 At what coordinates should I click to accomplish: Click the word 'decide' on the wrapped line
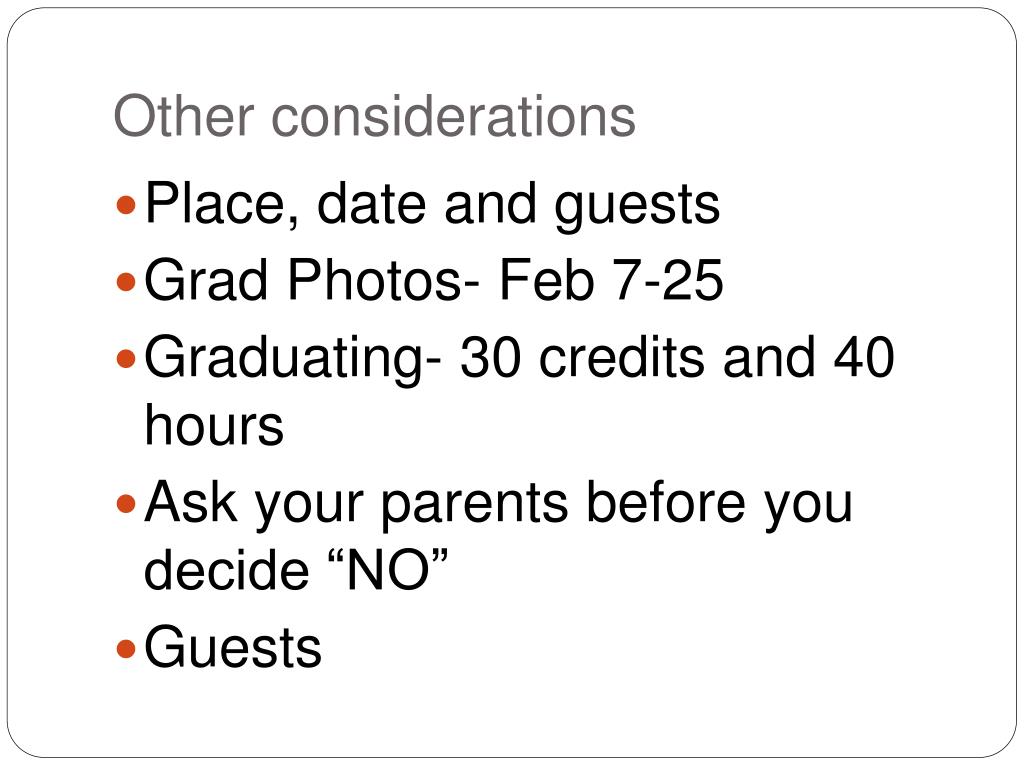point(226,568)
